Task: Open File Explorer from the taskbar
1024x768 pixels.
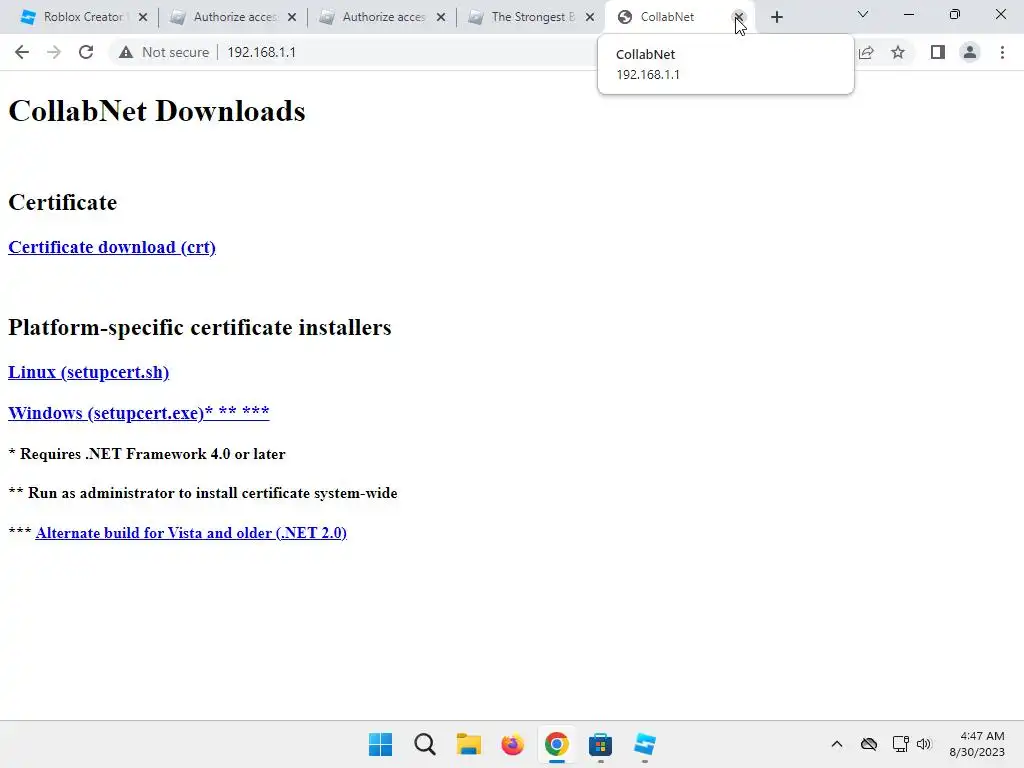Action: tap(468, 744)
